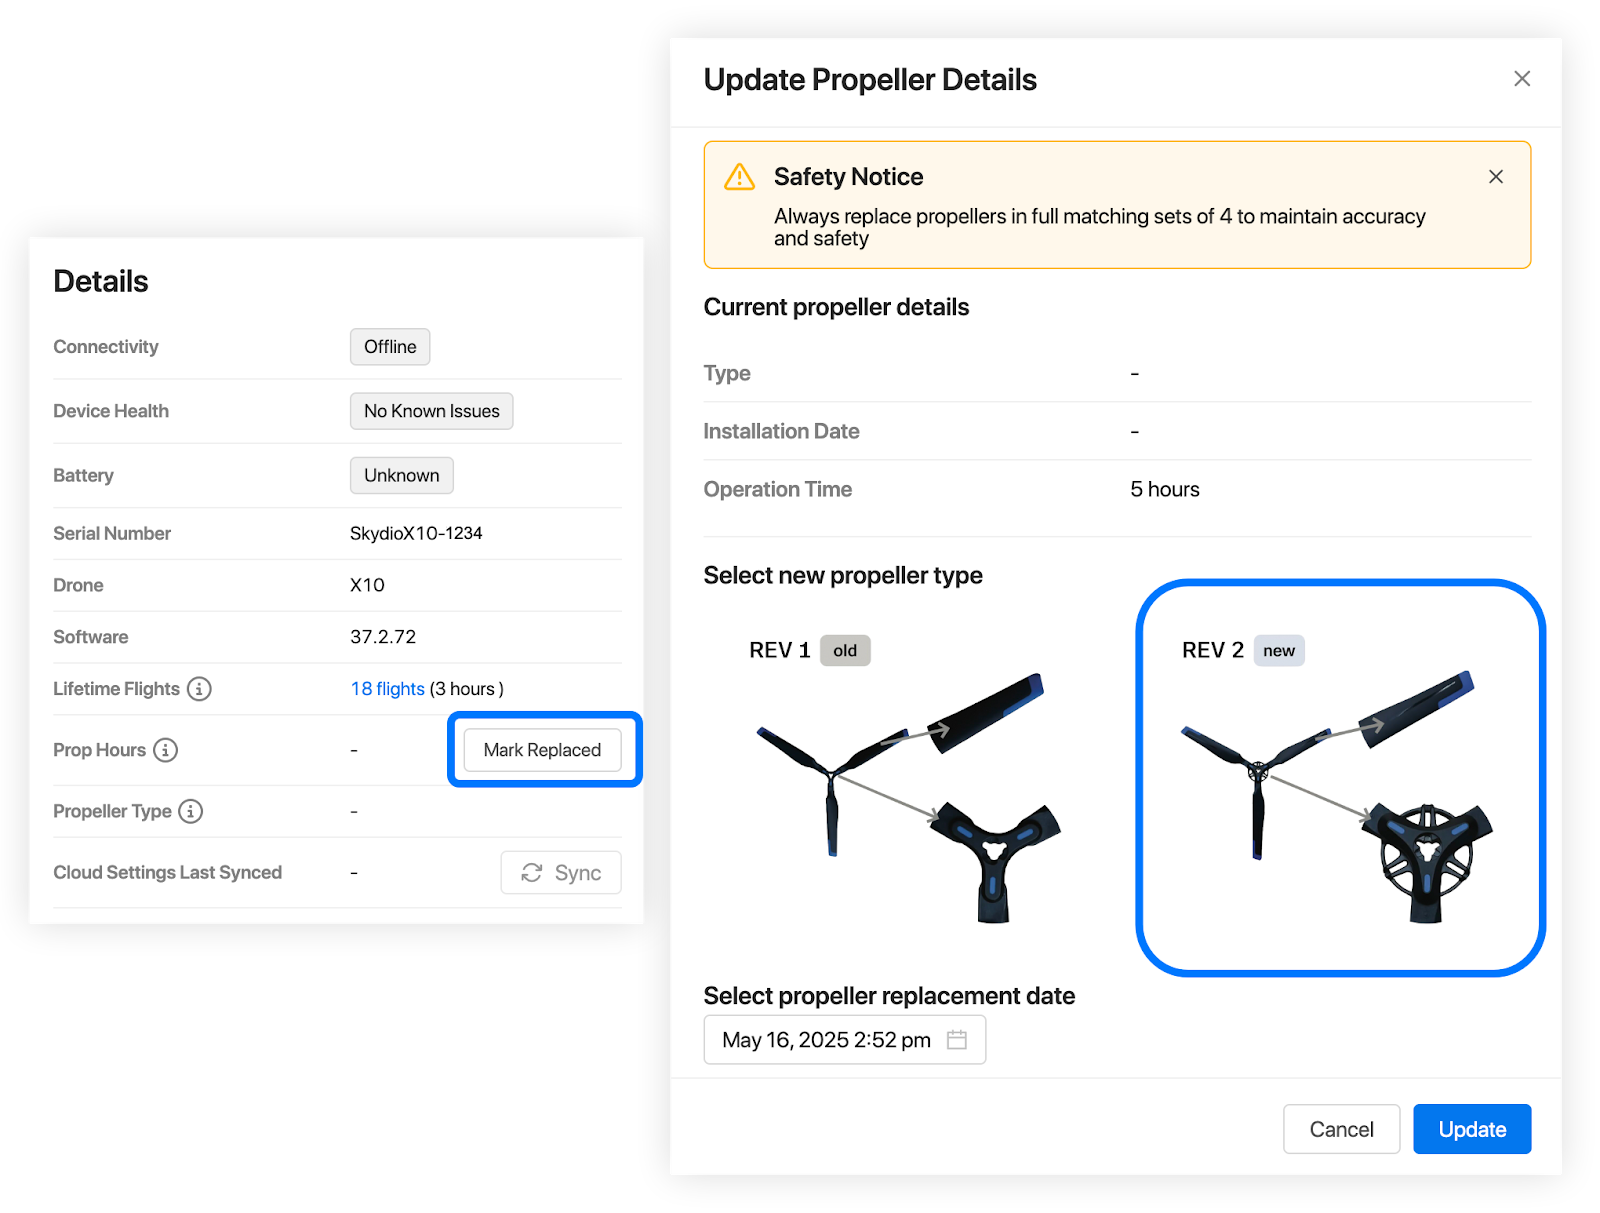Click the No Known Issues badge
Screen dimensions: 1600x1213
point(431,411)
